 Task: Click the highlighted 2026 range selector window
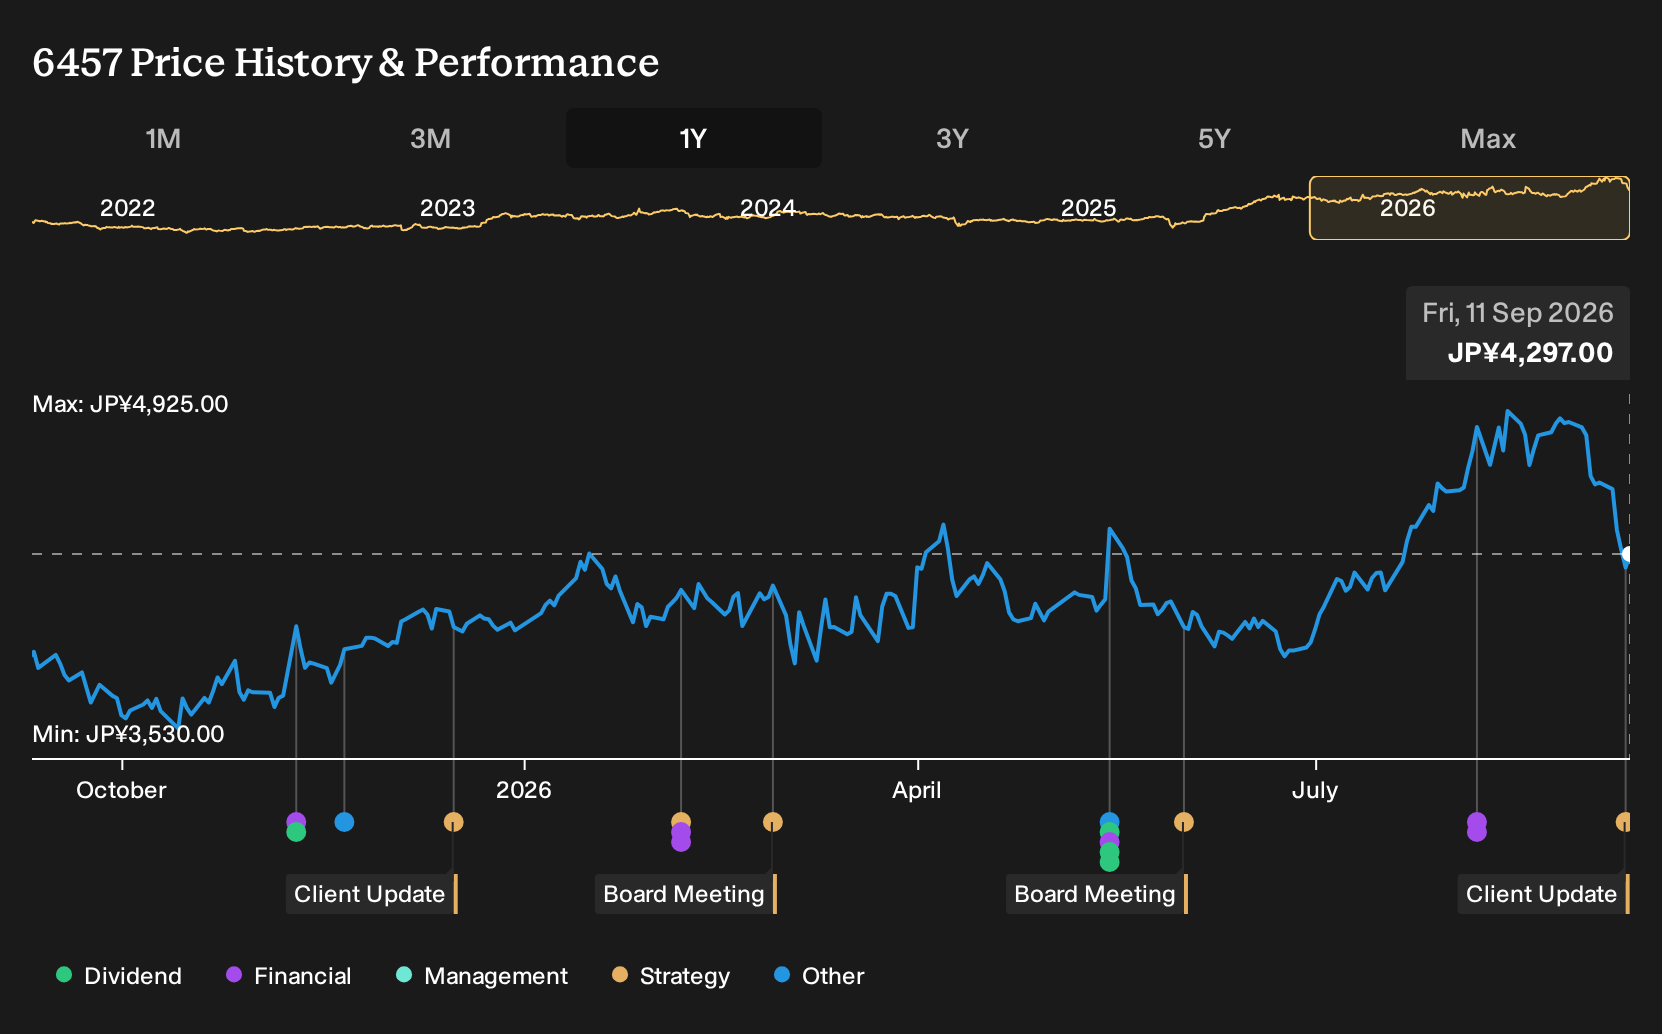(1469, 208)
